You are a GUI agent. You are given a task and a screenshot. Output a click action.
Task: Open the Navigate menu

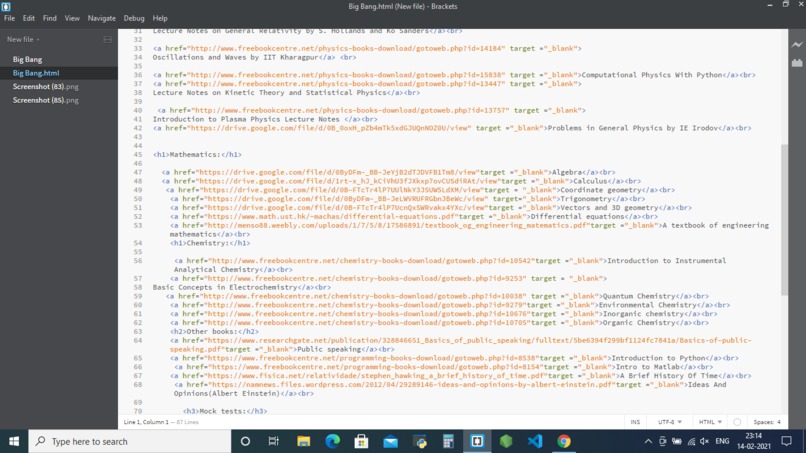coord(102,18)
